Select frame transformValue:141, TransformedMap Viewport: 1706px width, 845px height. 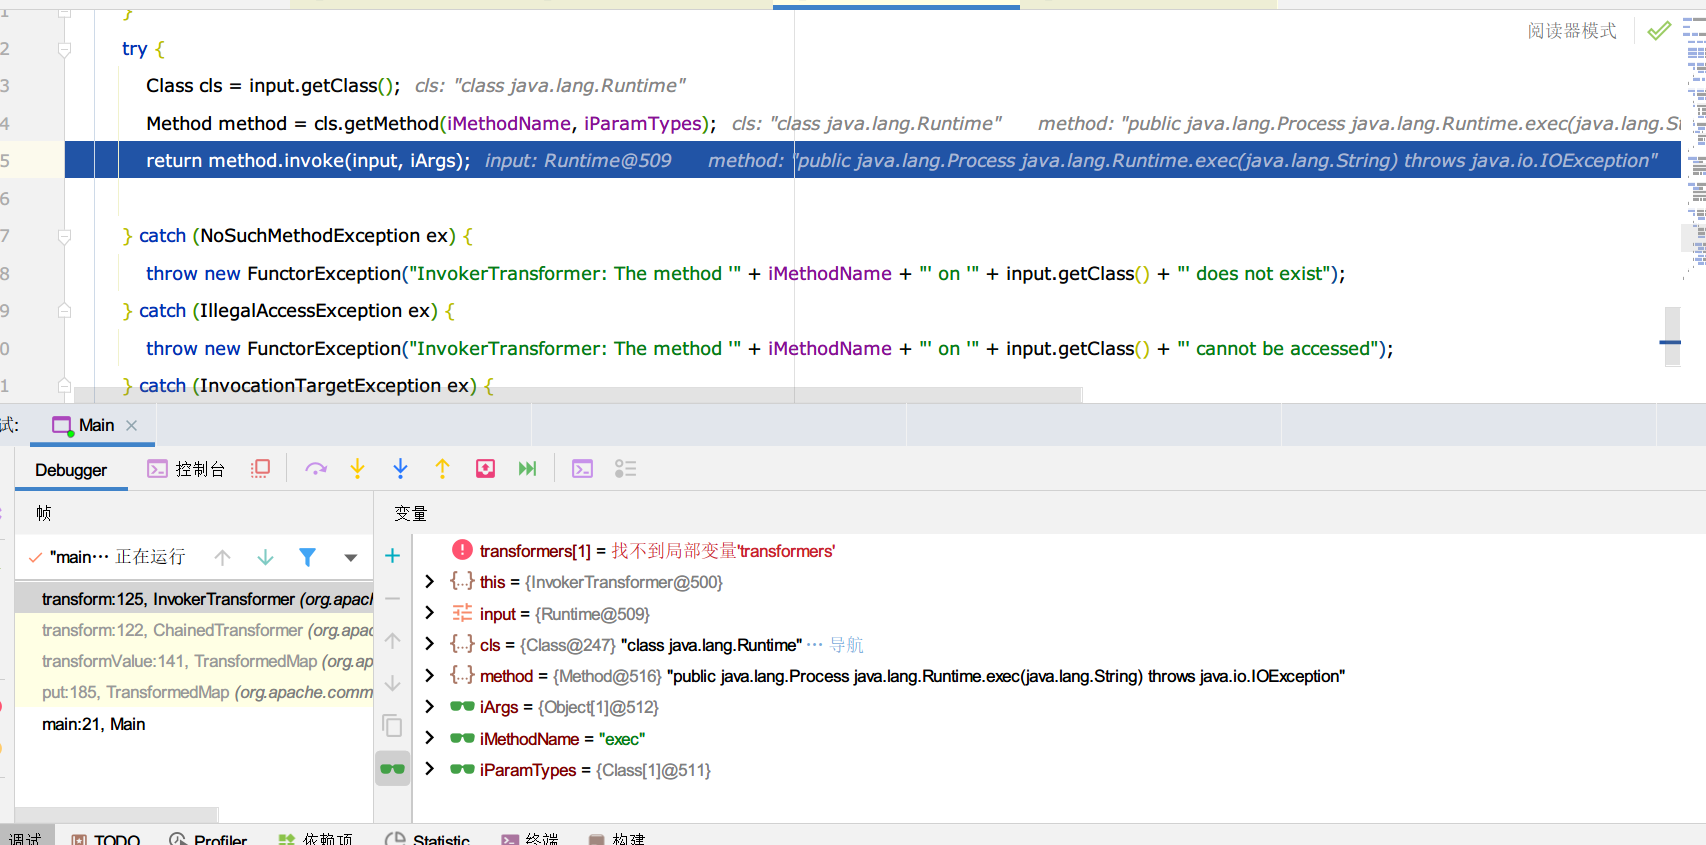point(194,661)
